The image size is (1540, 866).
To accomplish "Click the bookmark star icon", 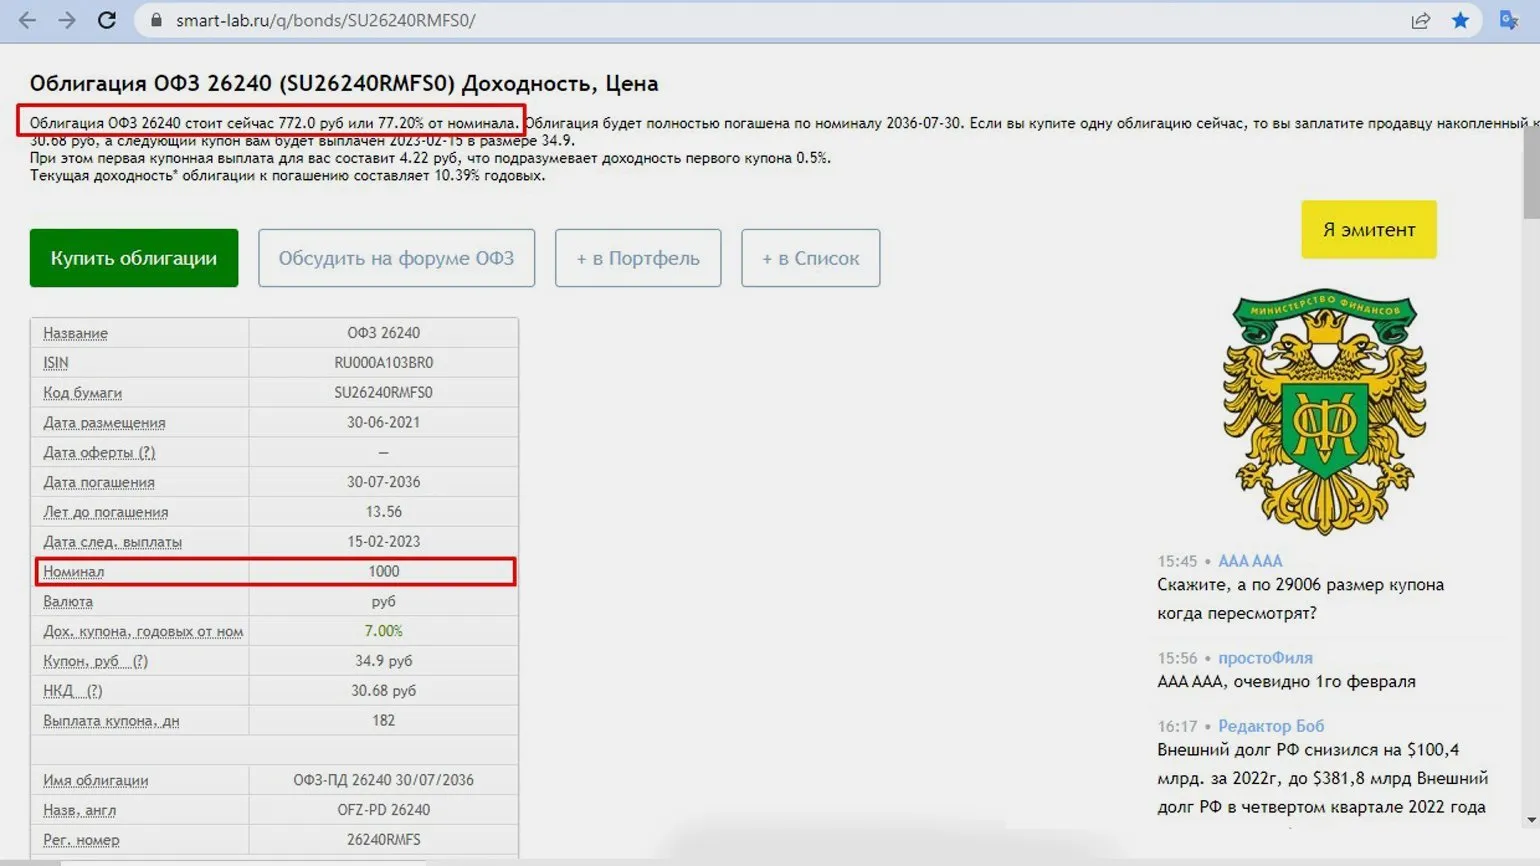I will (x=1460, y=20).
